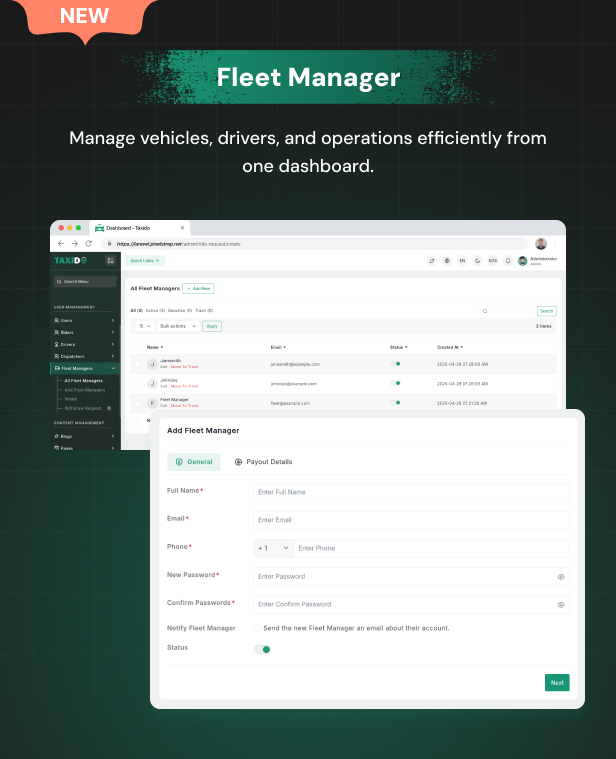Image resolution: width=616 pixels, height=759 pixels.
Task: Click the EN language icon
Action: (462, 261)
